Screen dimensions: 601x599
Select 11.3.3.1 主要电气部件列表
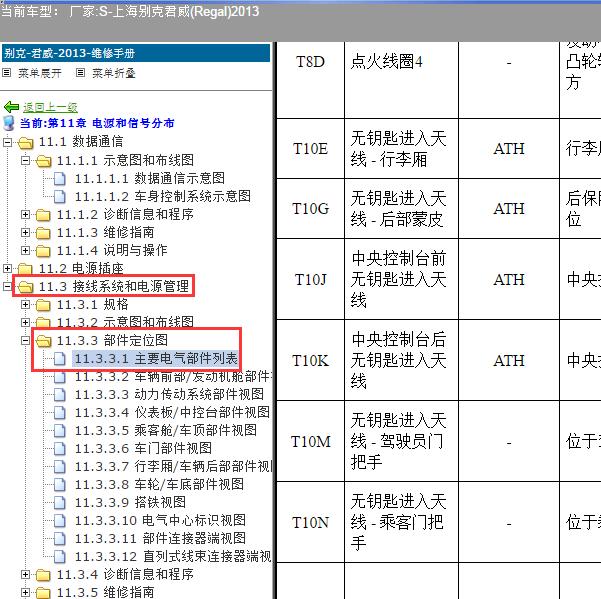(x=156, y=358)
